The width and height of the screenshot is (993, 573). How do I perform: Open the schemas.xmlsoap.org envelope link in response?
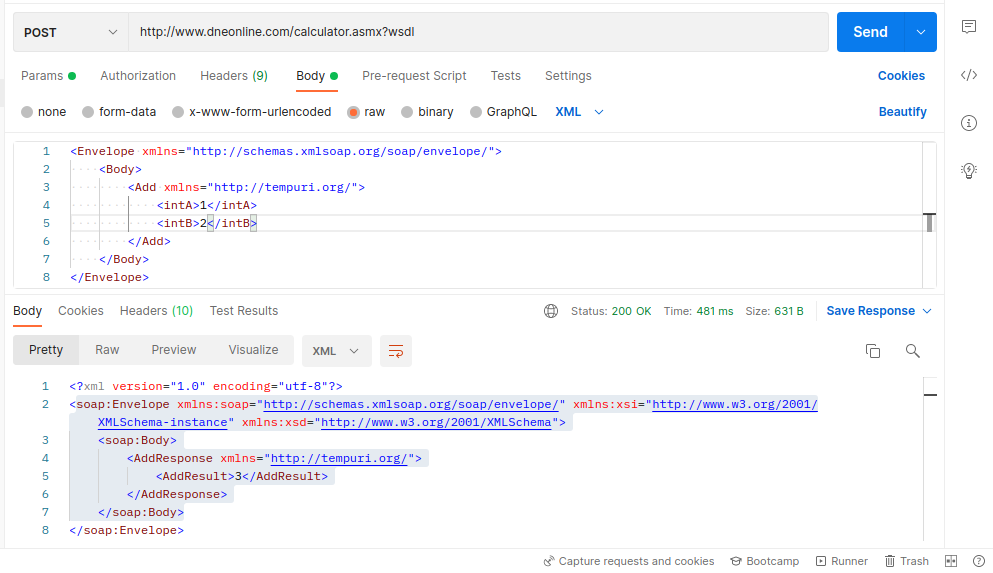click(x=411, y=405)
